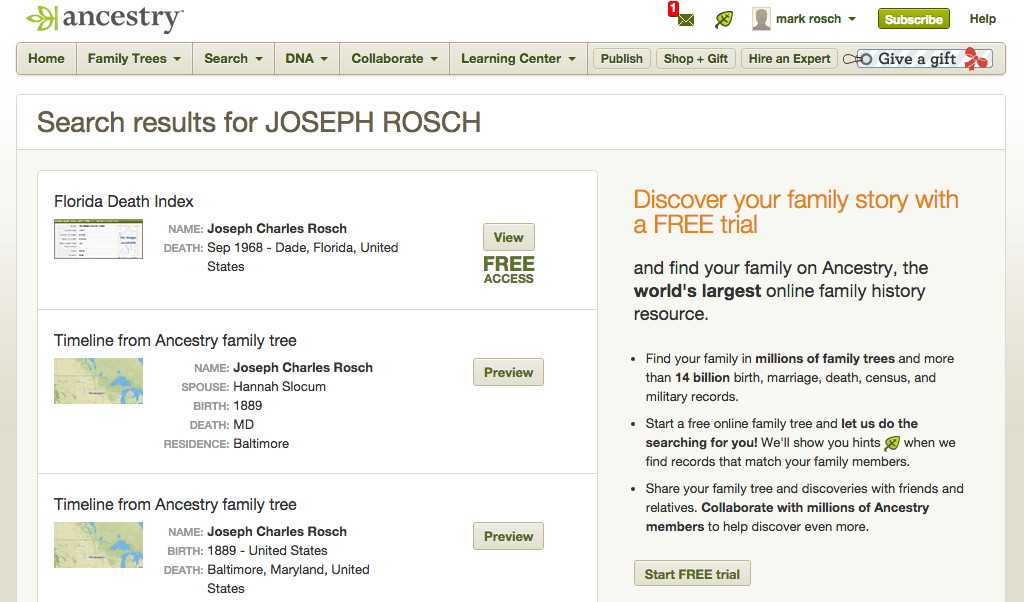Click Joseph Charles Rosch in Florida Death Index
The height and width of the screenshot is (602, 1024).
point(277,229)
